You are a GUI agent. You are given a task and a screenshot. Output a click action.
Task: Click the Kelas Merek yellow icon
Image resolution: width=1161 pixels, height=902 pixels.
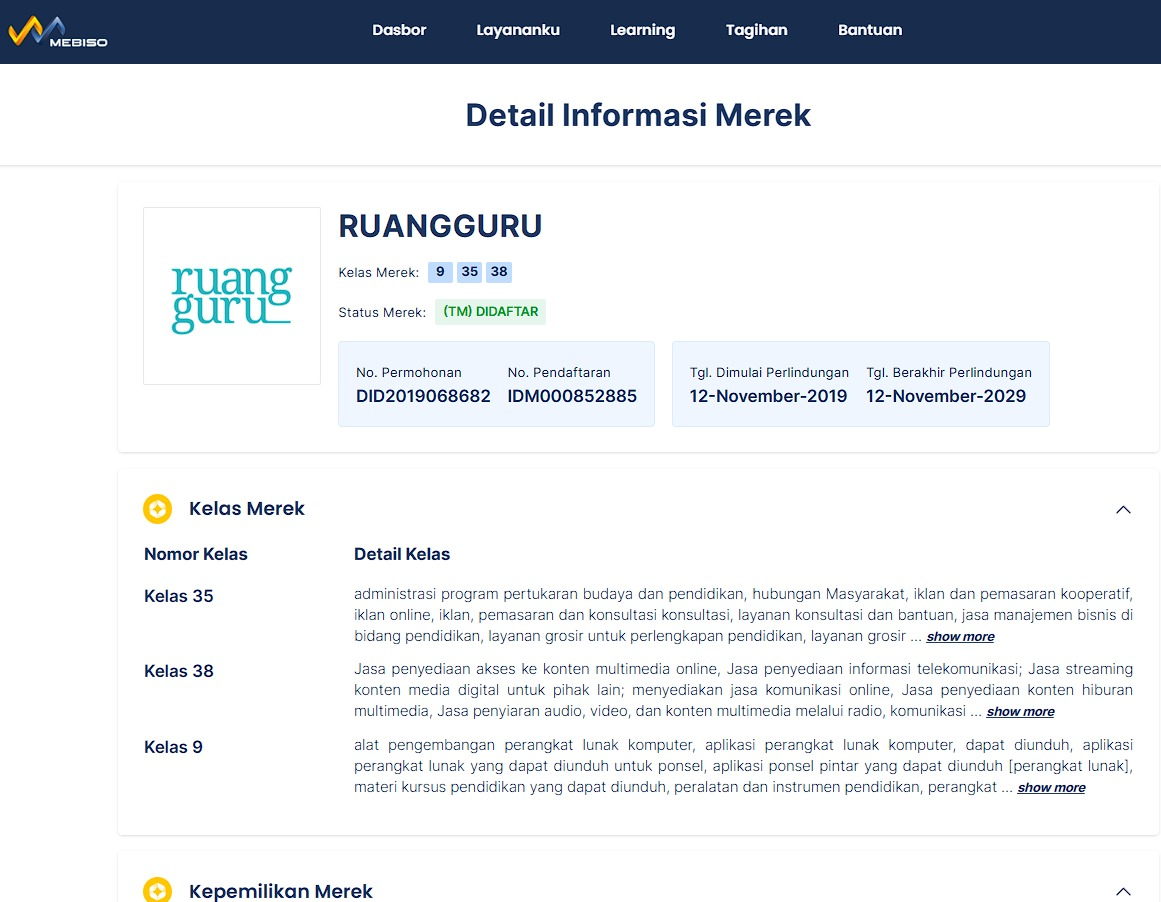coord(158,509)
